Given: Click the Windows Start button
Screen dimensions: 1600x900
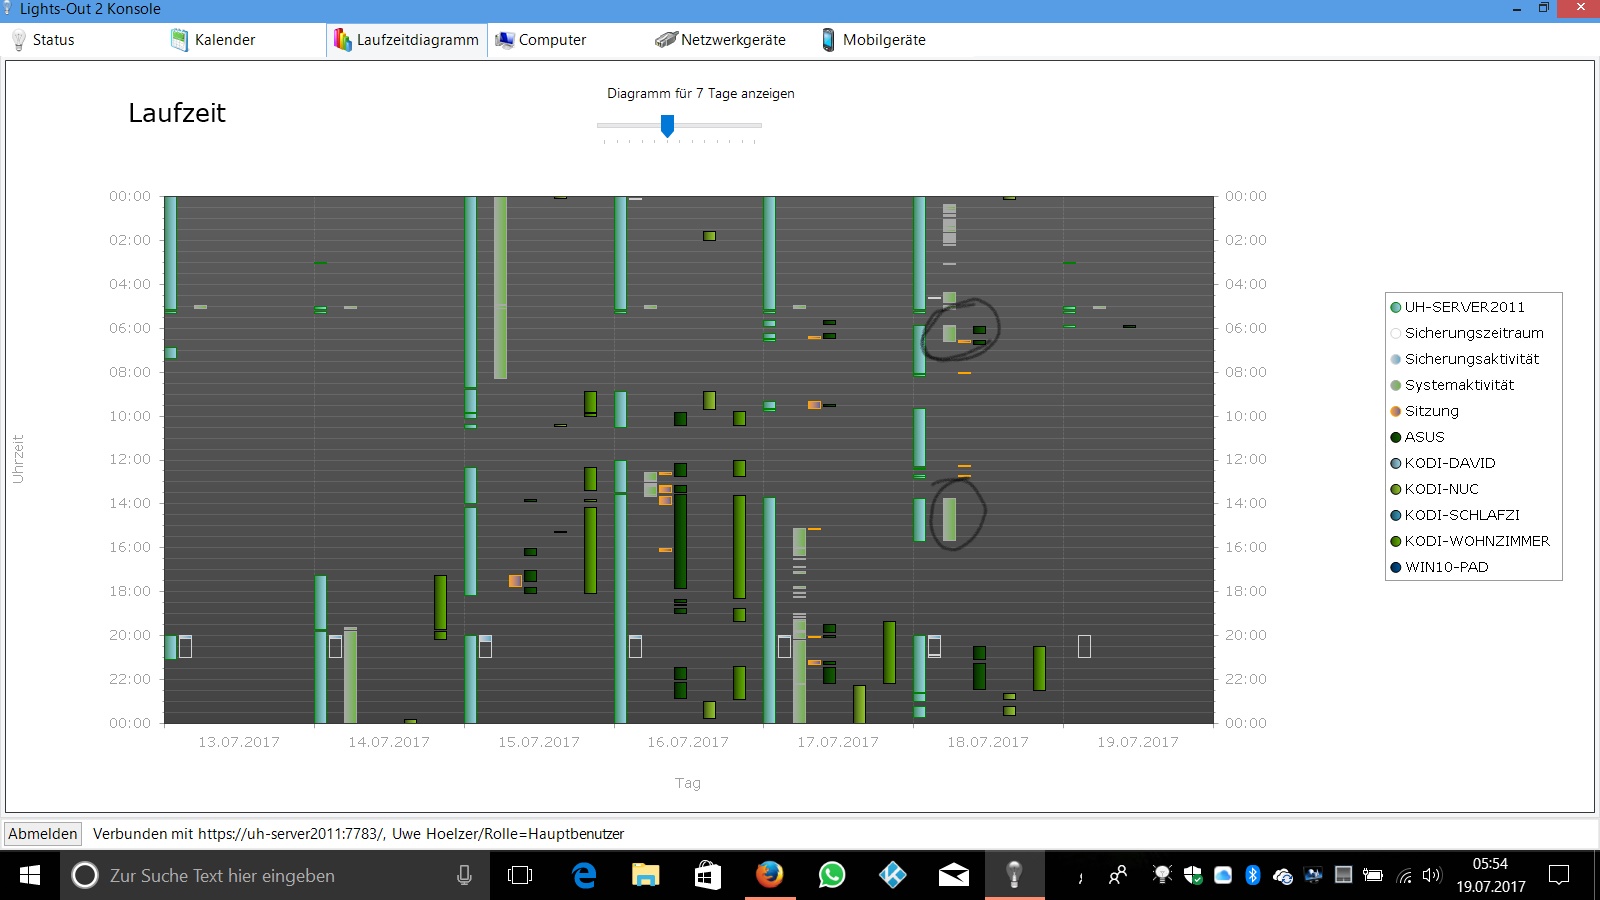Looking at the screenshot, I should (29, 875).
